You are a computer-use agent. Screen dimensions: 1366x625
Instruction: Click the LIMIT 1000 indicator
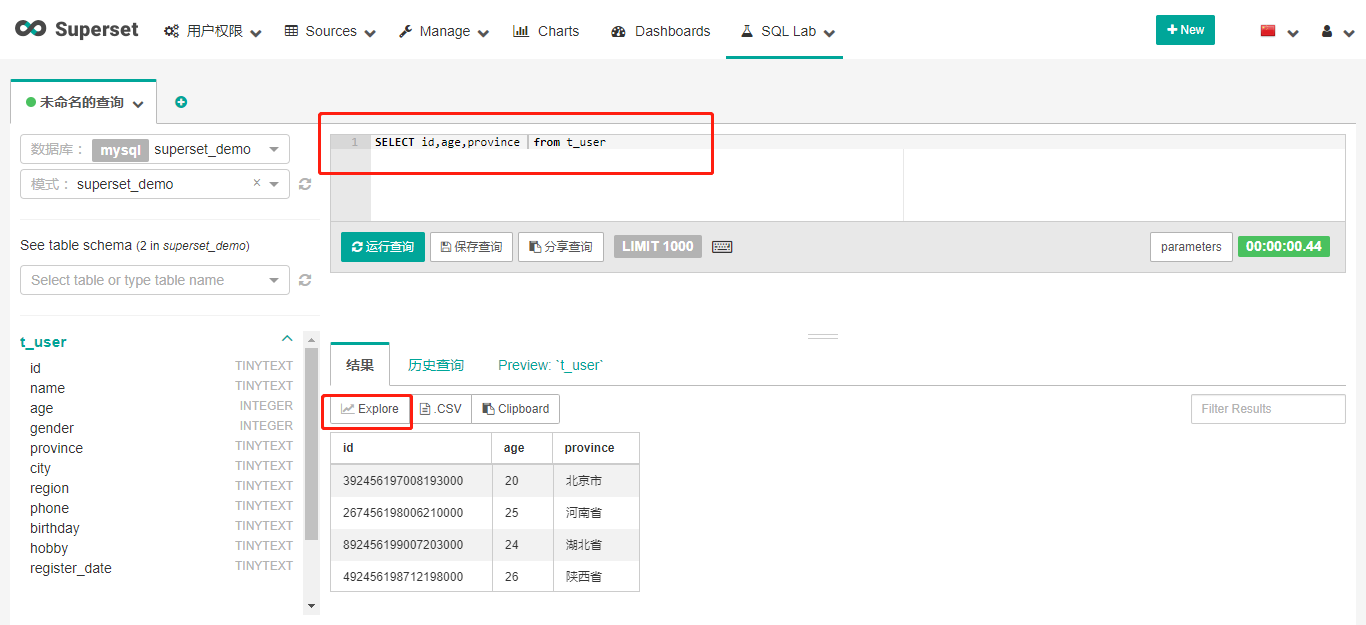coord(657,246)
